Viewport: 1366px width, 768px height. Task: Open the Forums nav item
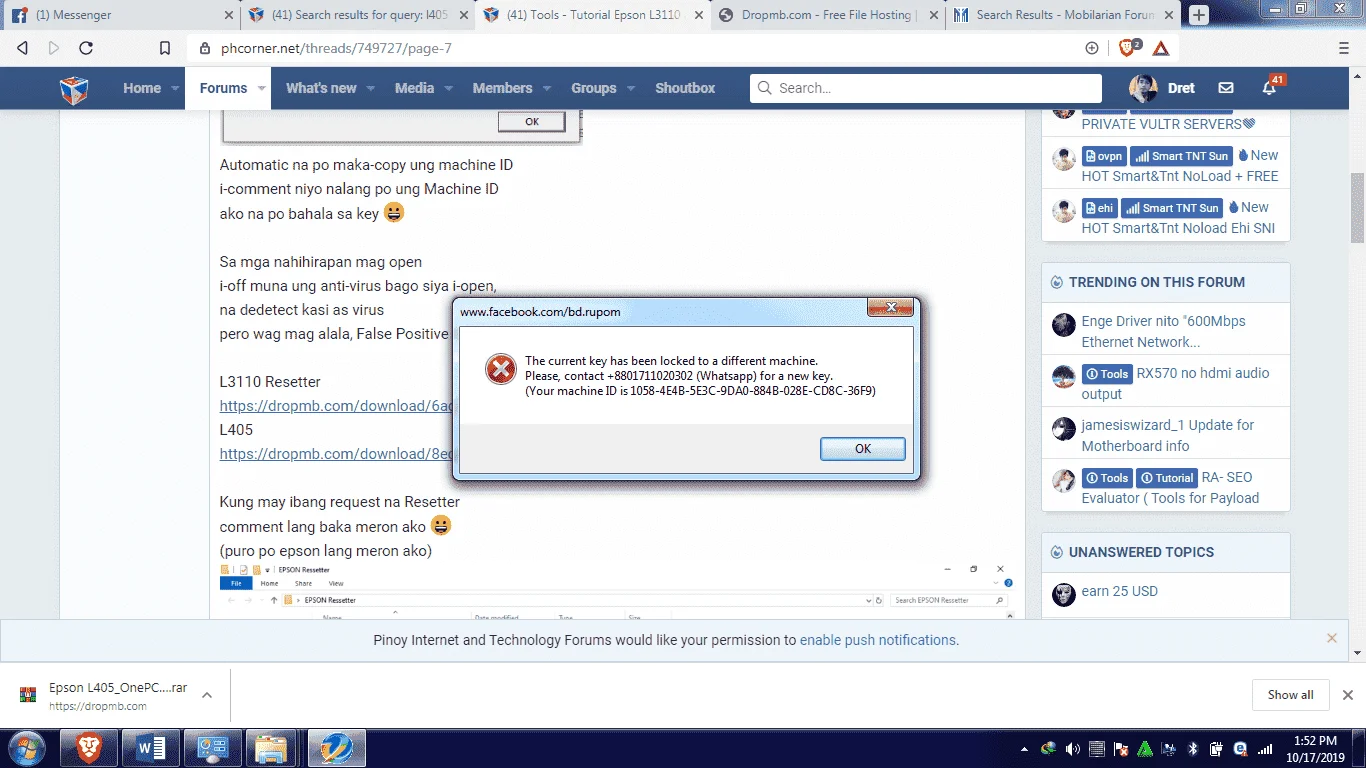(x=223, y=88)
